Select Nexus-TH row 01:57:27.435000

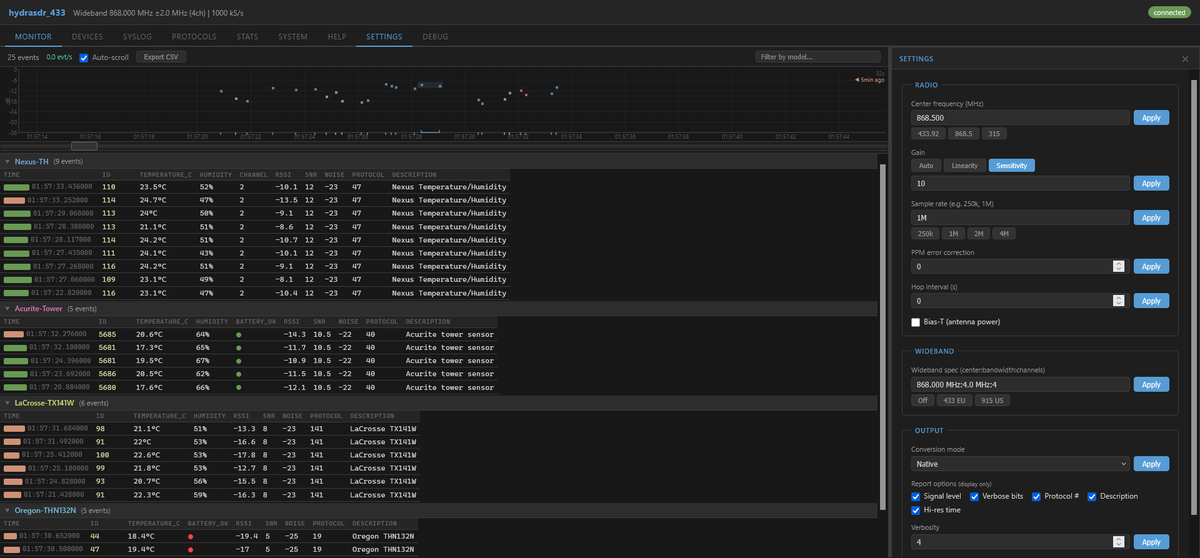(x=254, y=254)
